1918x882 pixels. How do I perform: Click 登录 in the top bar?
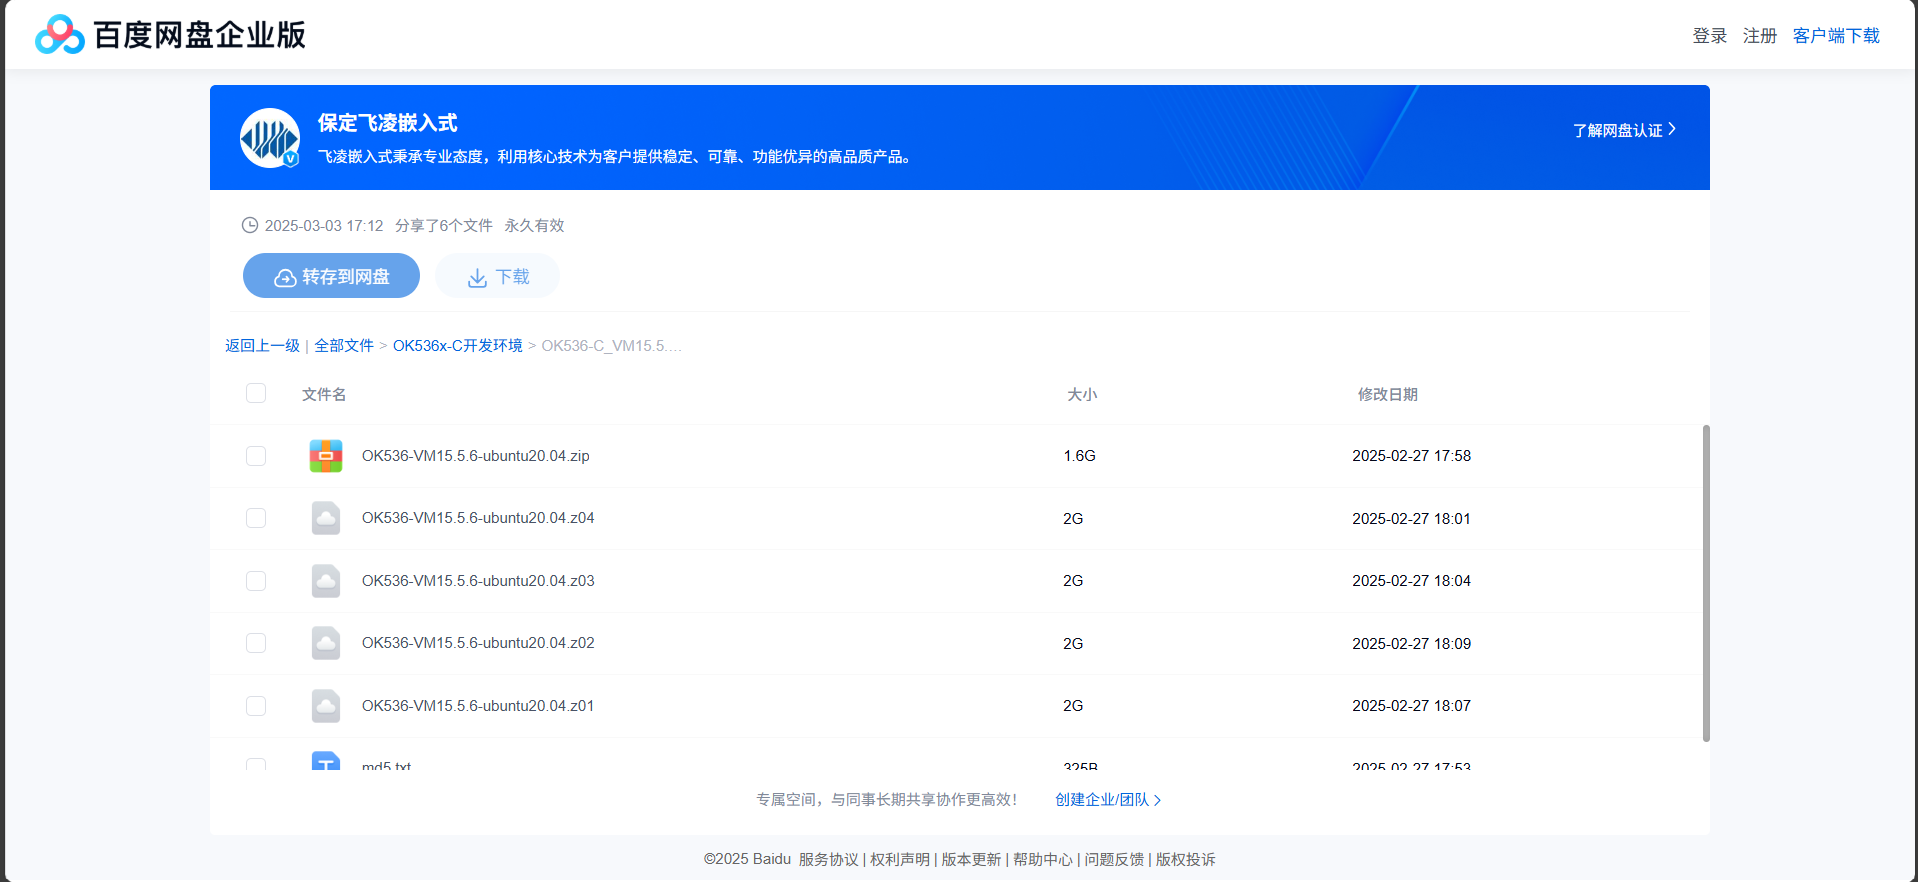tap(1709, 36)
